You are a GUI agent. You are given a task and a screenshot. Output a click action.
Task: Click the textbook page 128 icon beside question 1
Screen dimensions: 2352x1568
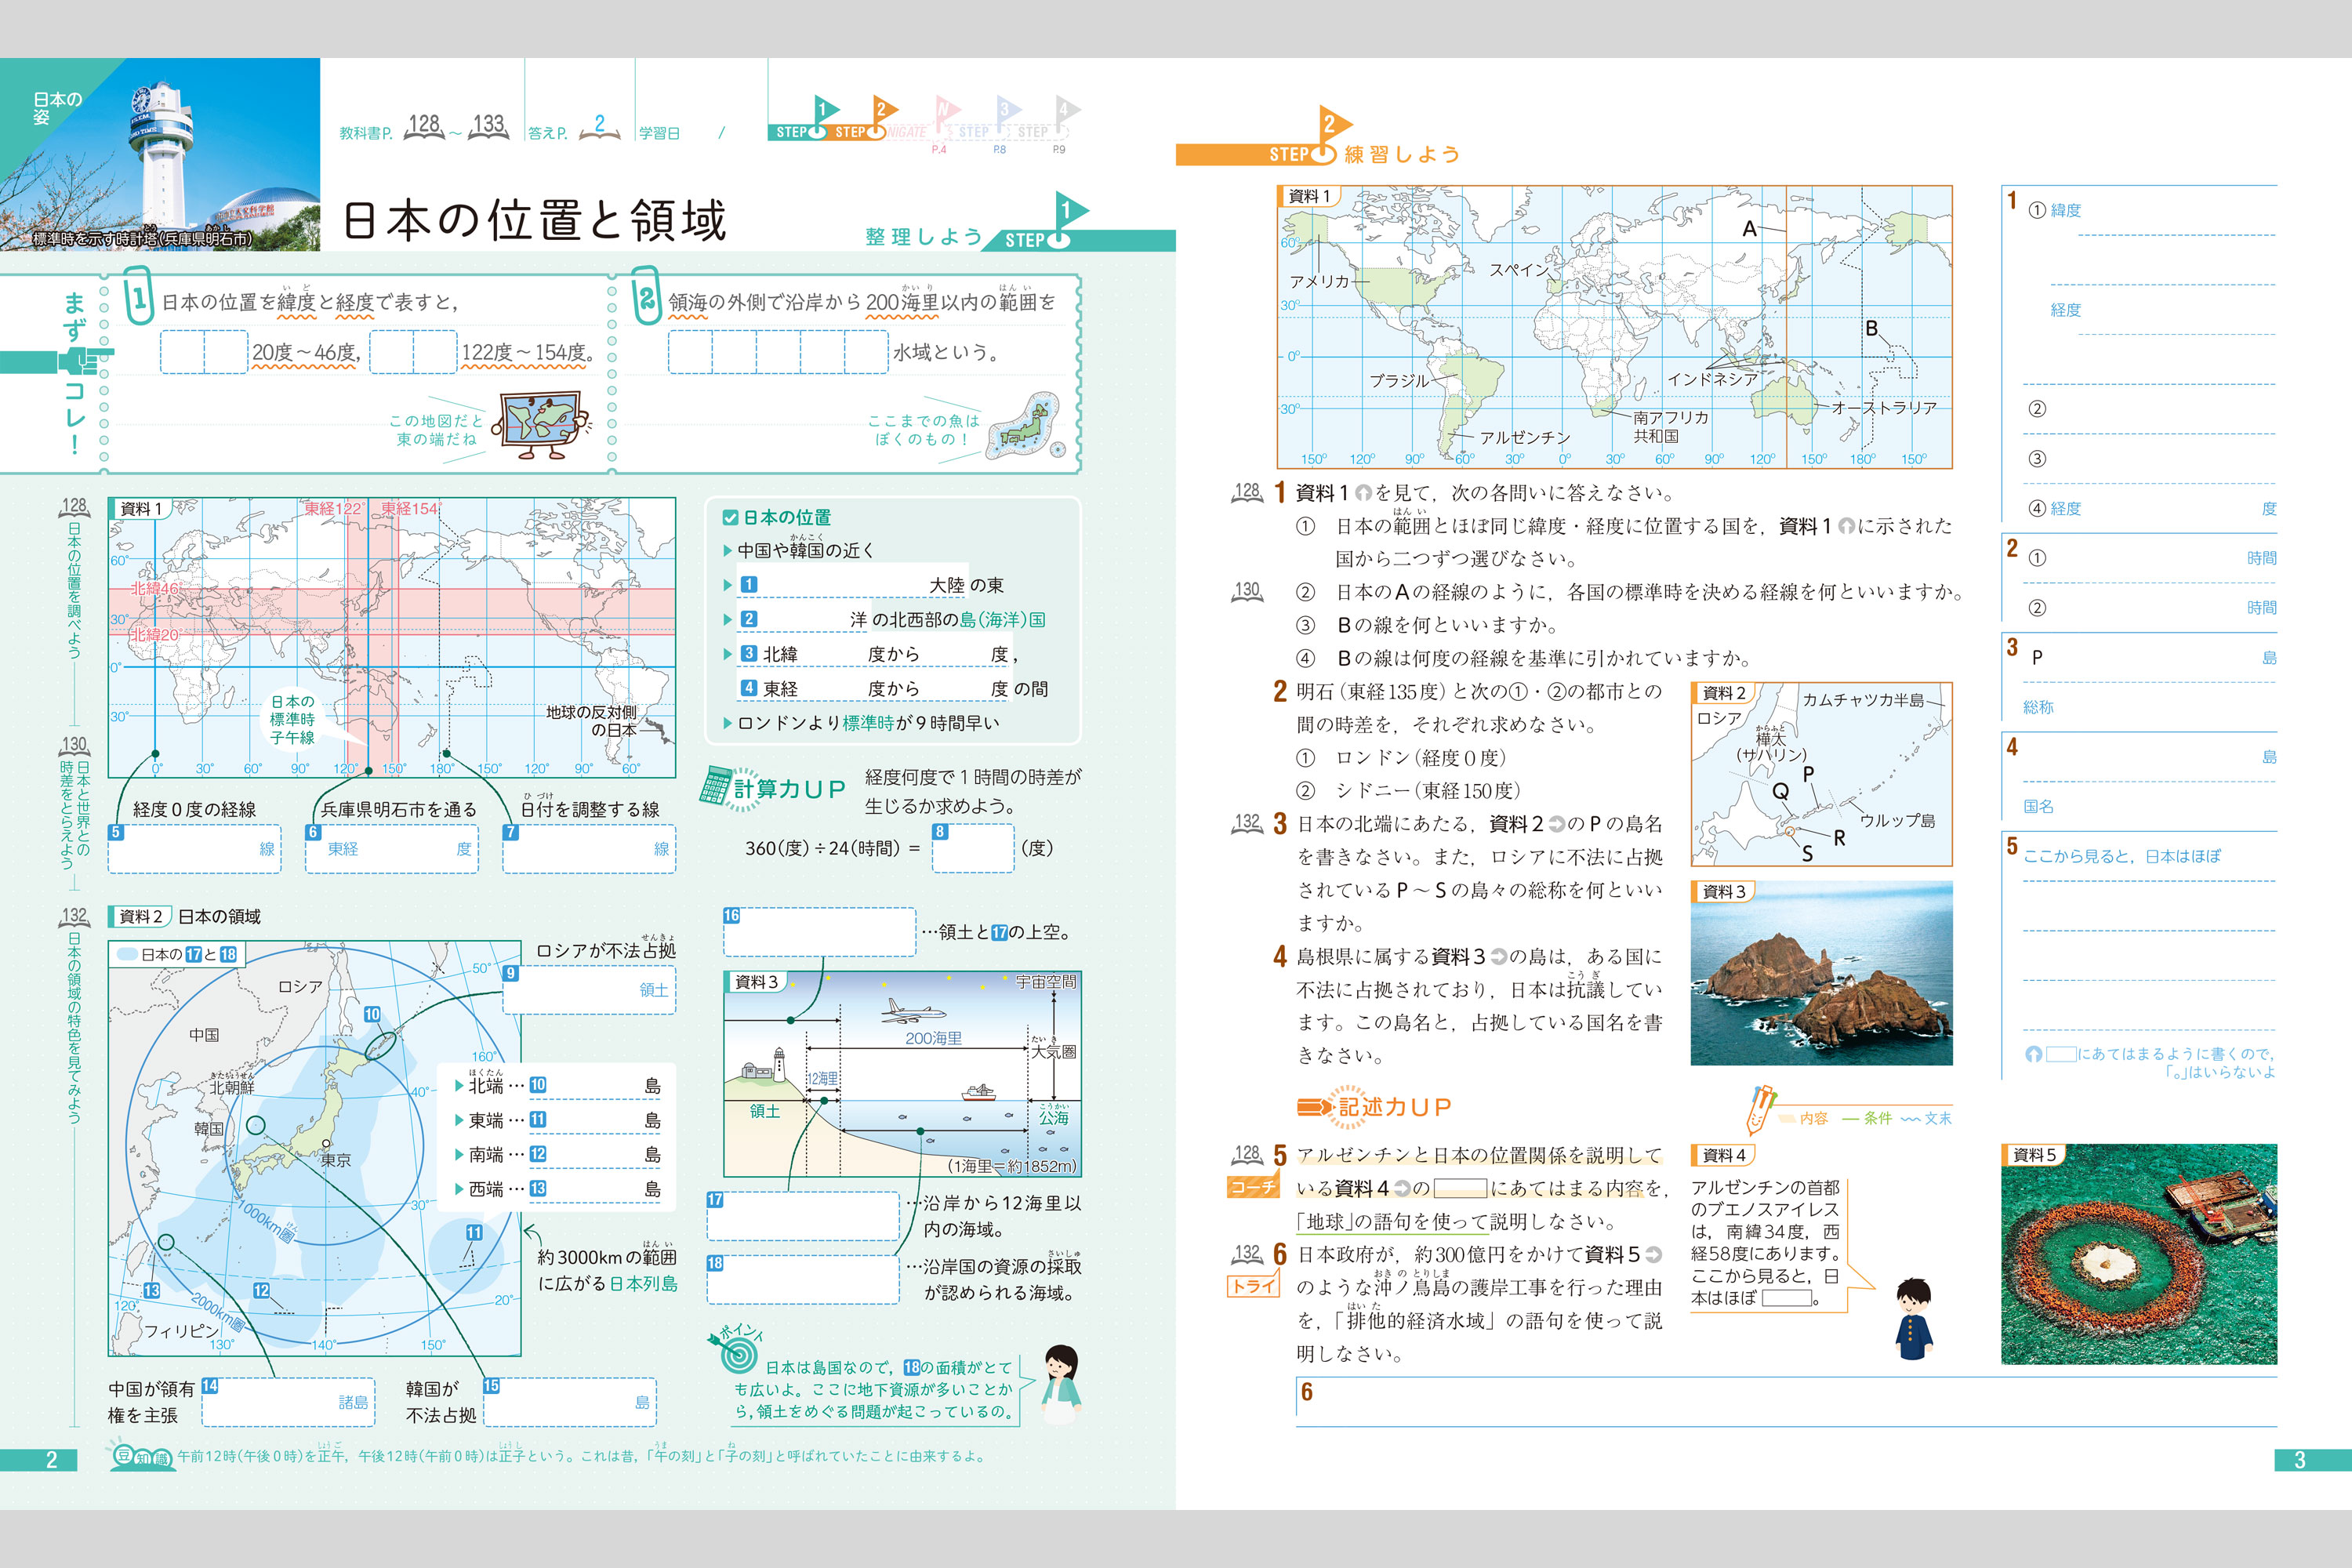coord(1247,492)
